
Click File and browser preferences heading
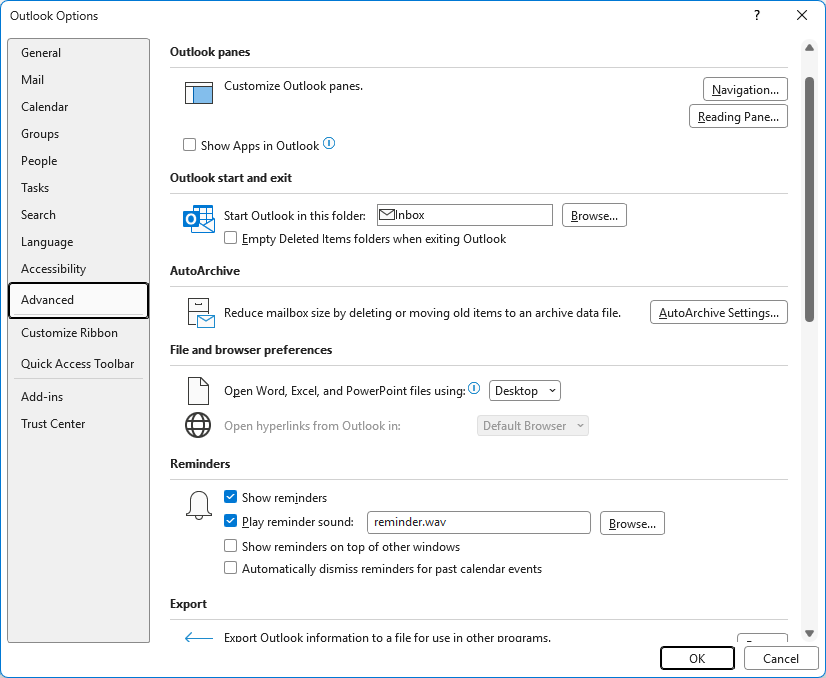(251, 350)
